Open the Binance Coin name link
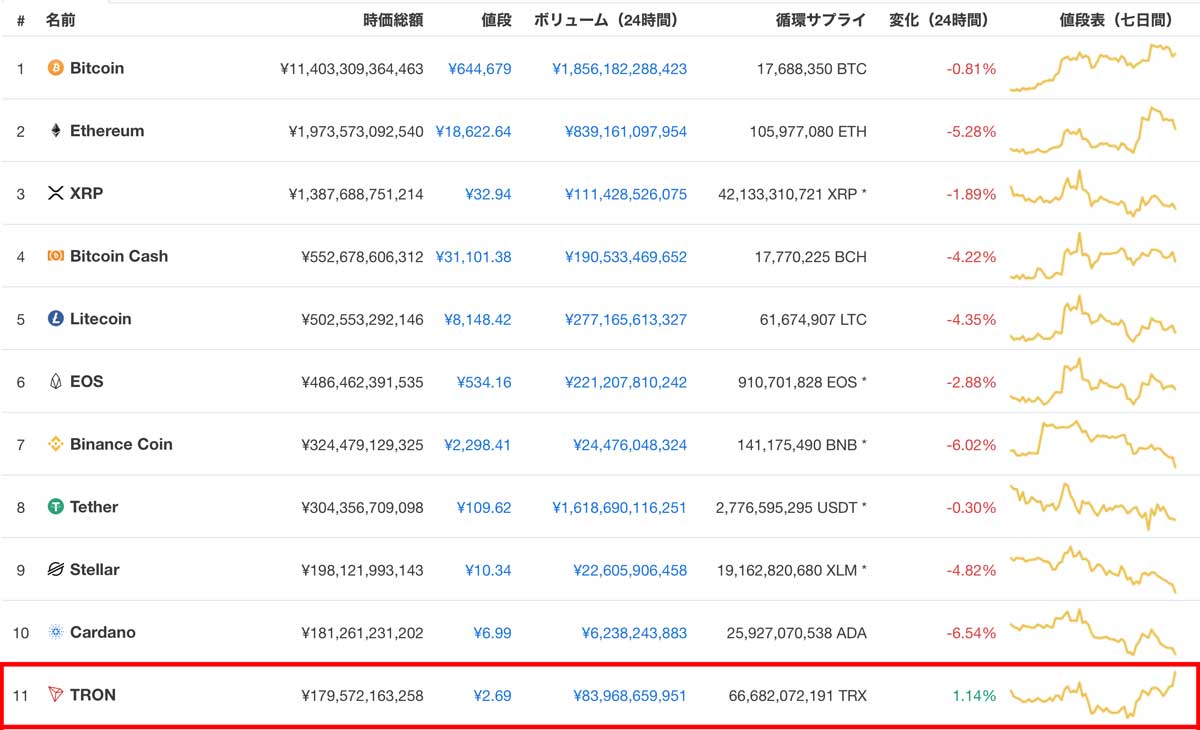Image resolution: width=1200 pixels, height=730 pixels. pyautogui.click(x=121, y=444)
